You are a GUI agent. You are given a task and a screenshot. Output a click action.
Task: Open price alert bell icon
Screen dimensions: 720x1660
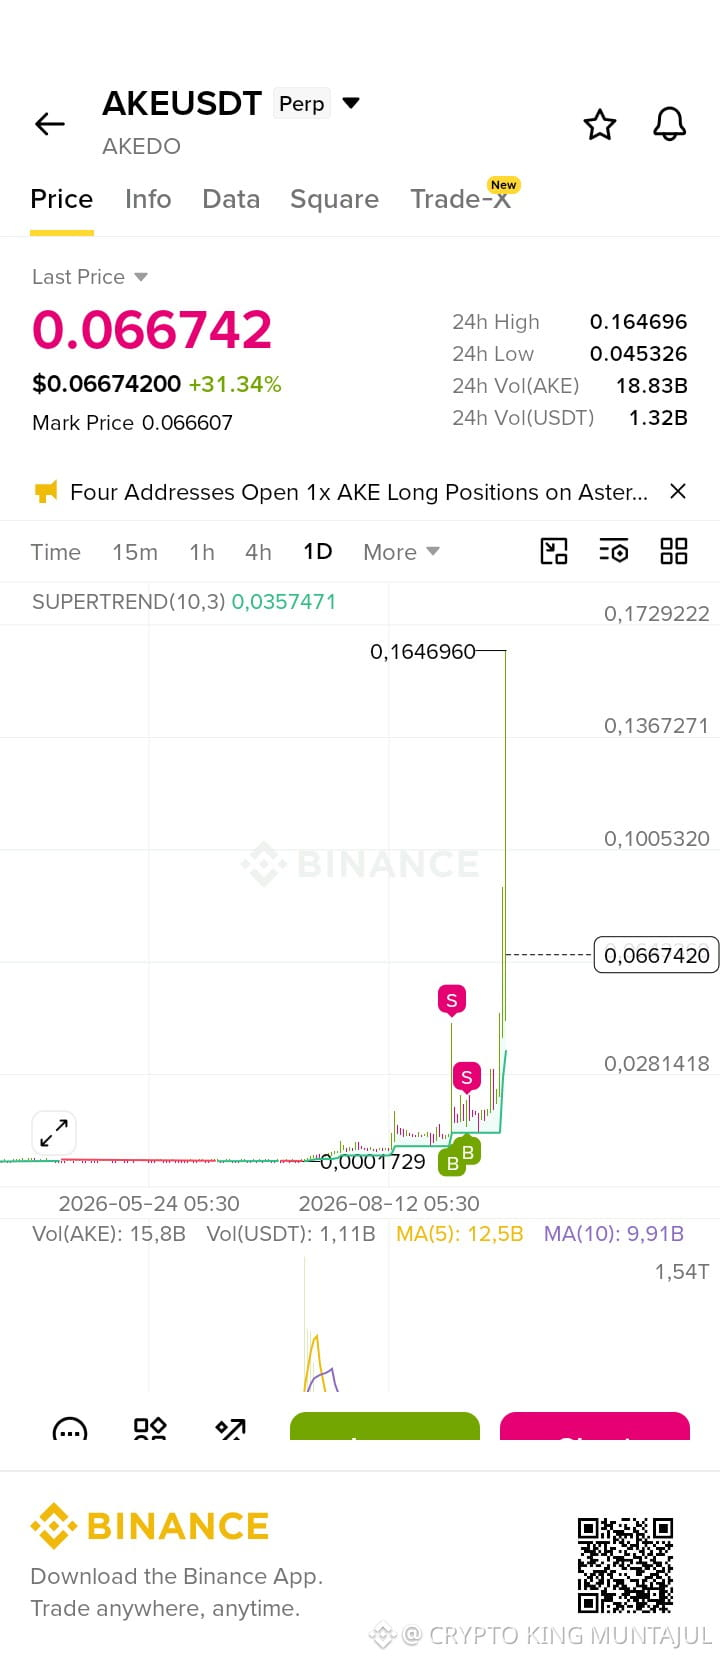669,124
